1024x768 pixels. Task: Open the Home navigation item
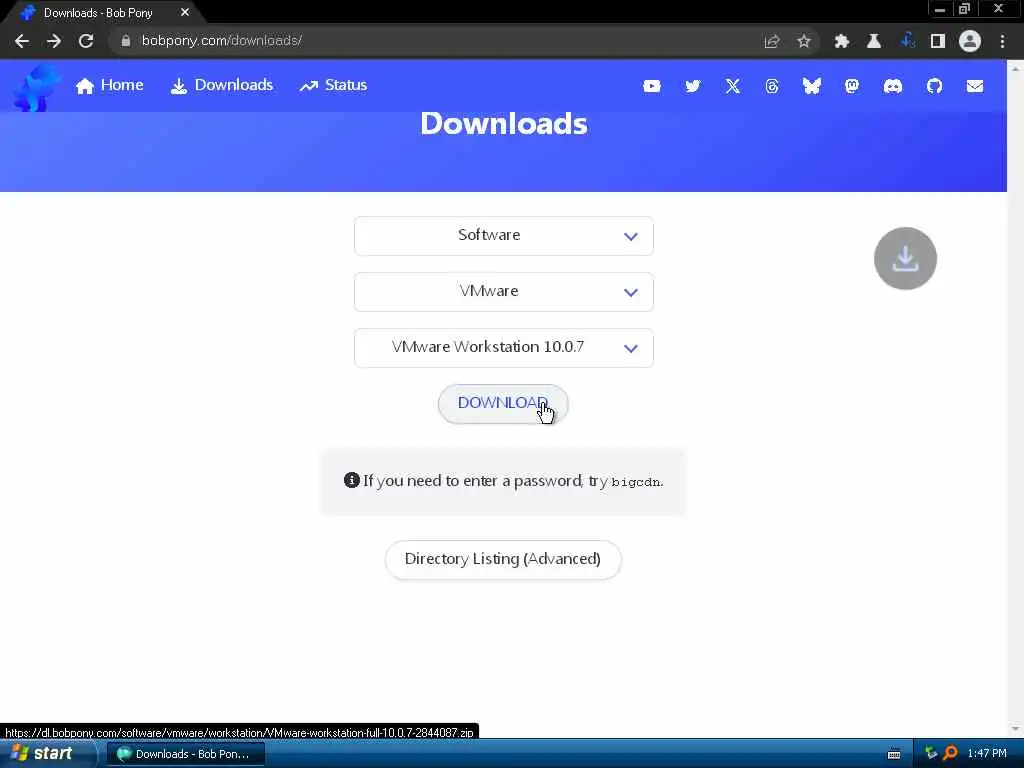(109, 86)
